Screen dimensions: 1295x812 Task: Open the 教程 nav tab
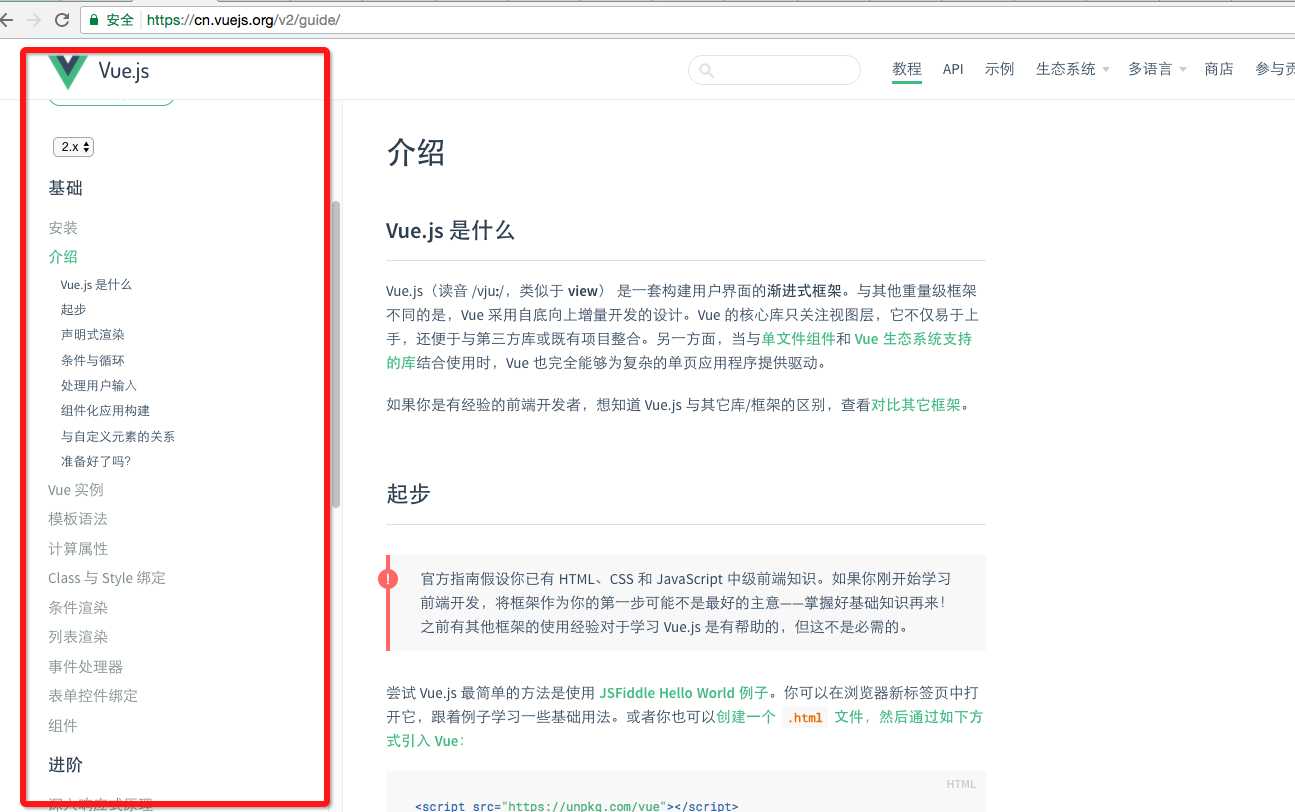(x=907, y=69)
